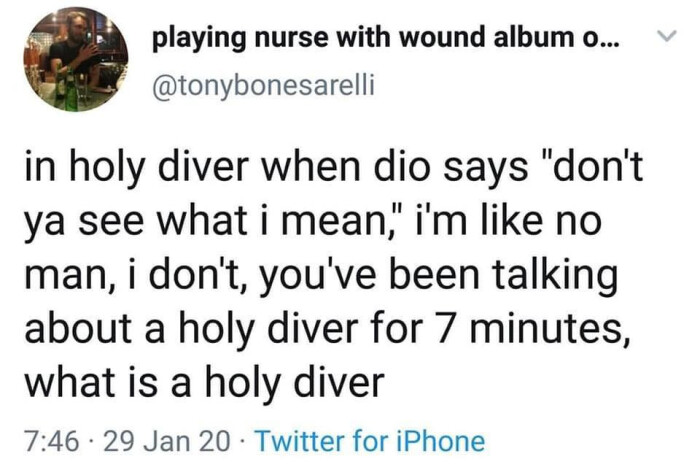Click the last line "what is a holy diver"
Screen dimensions: 700x470
[x=203, y=382]
